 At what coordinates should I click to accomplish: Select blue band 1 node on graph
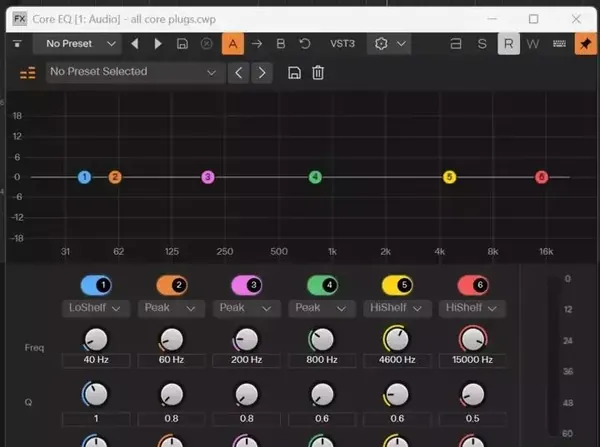pos(85,177)
